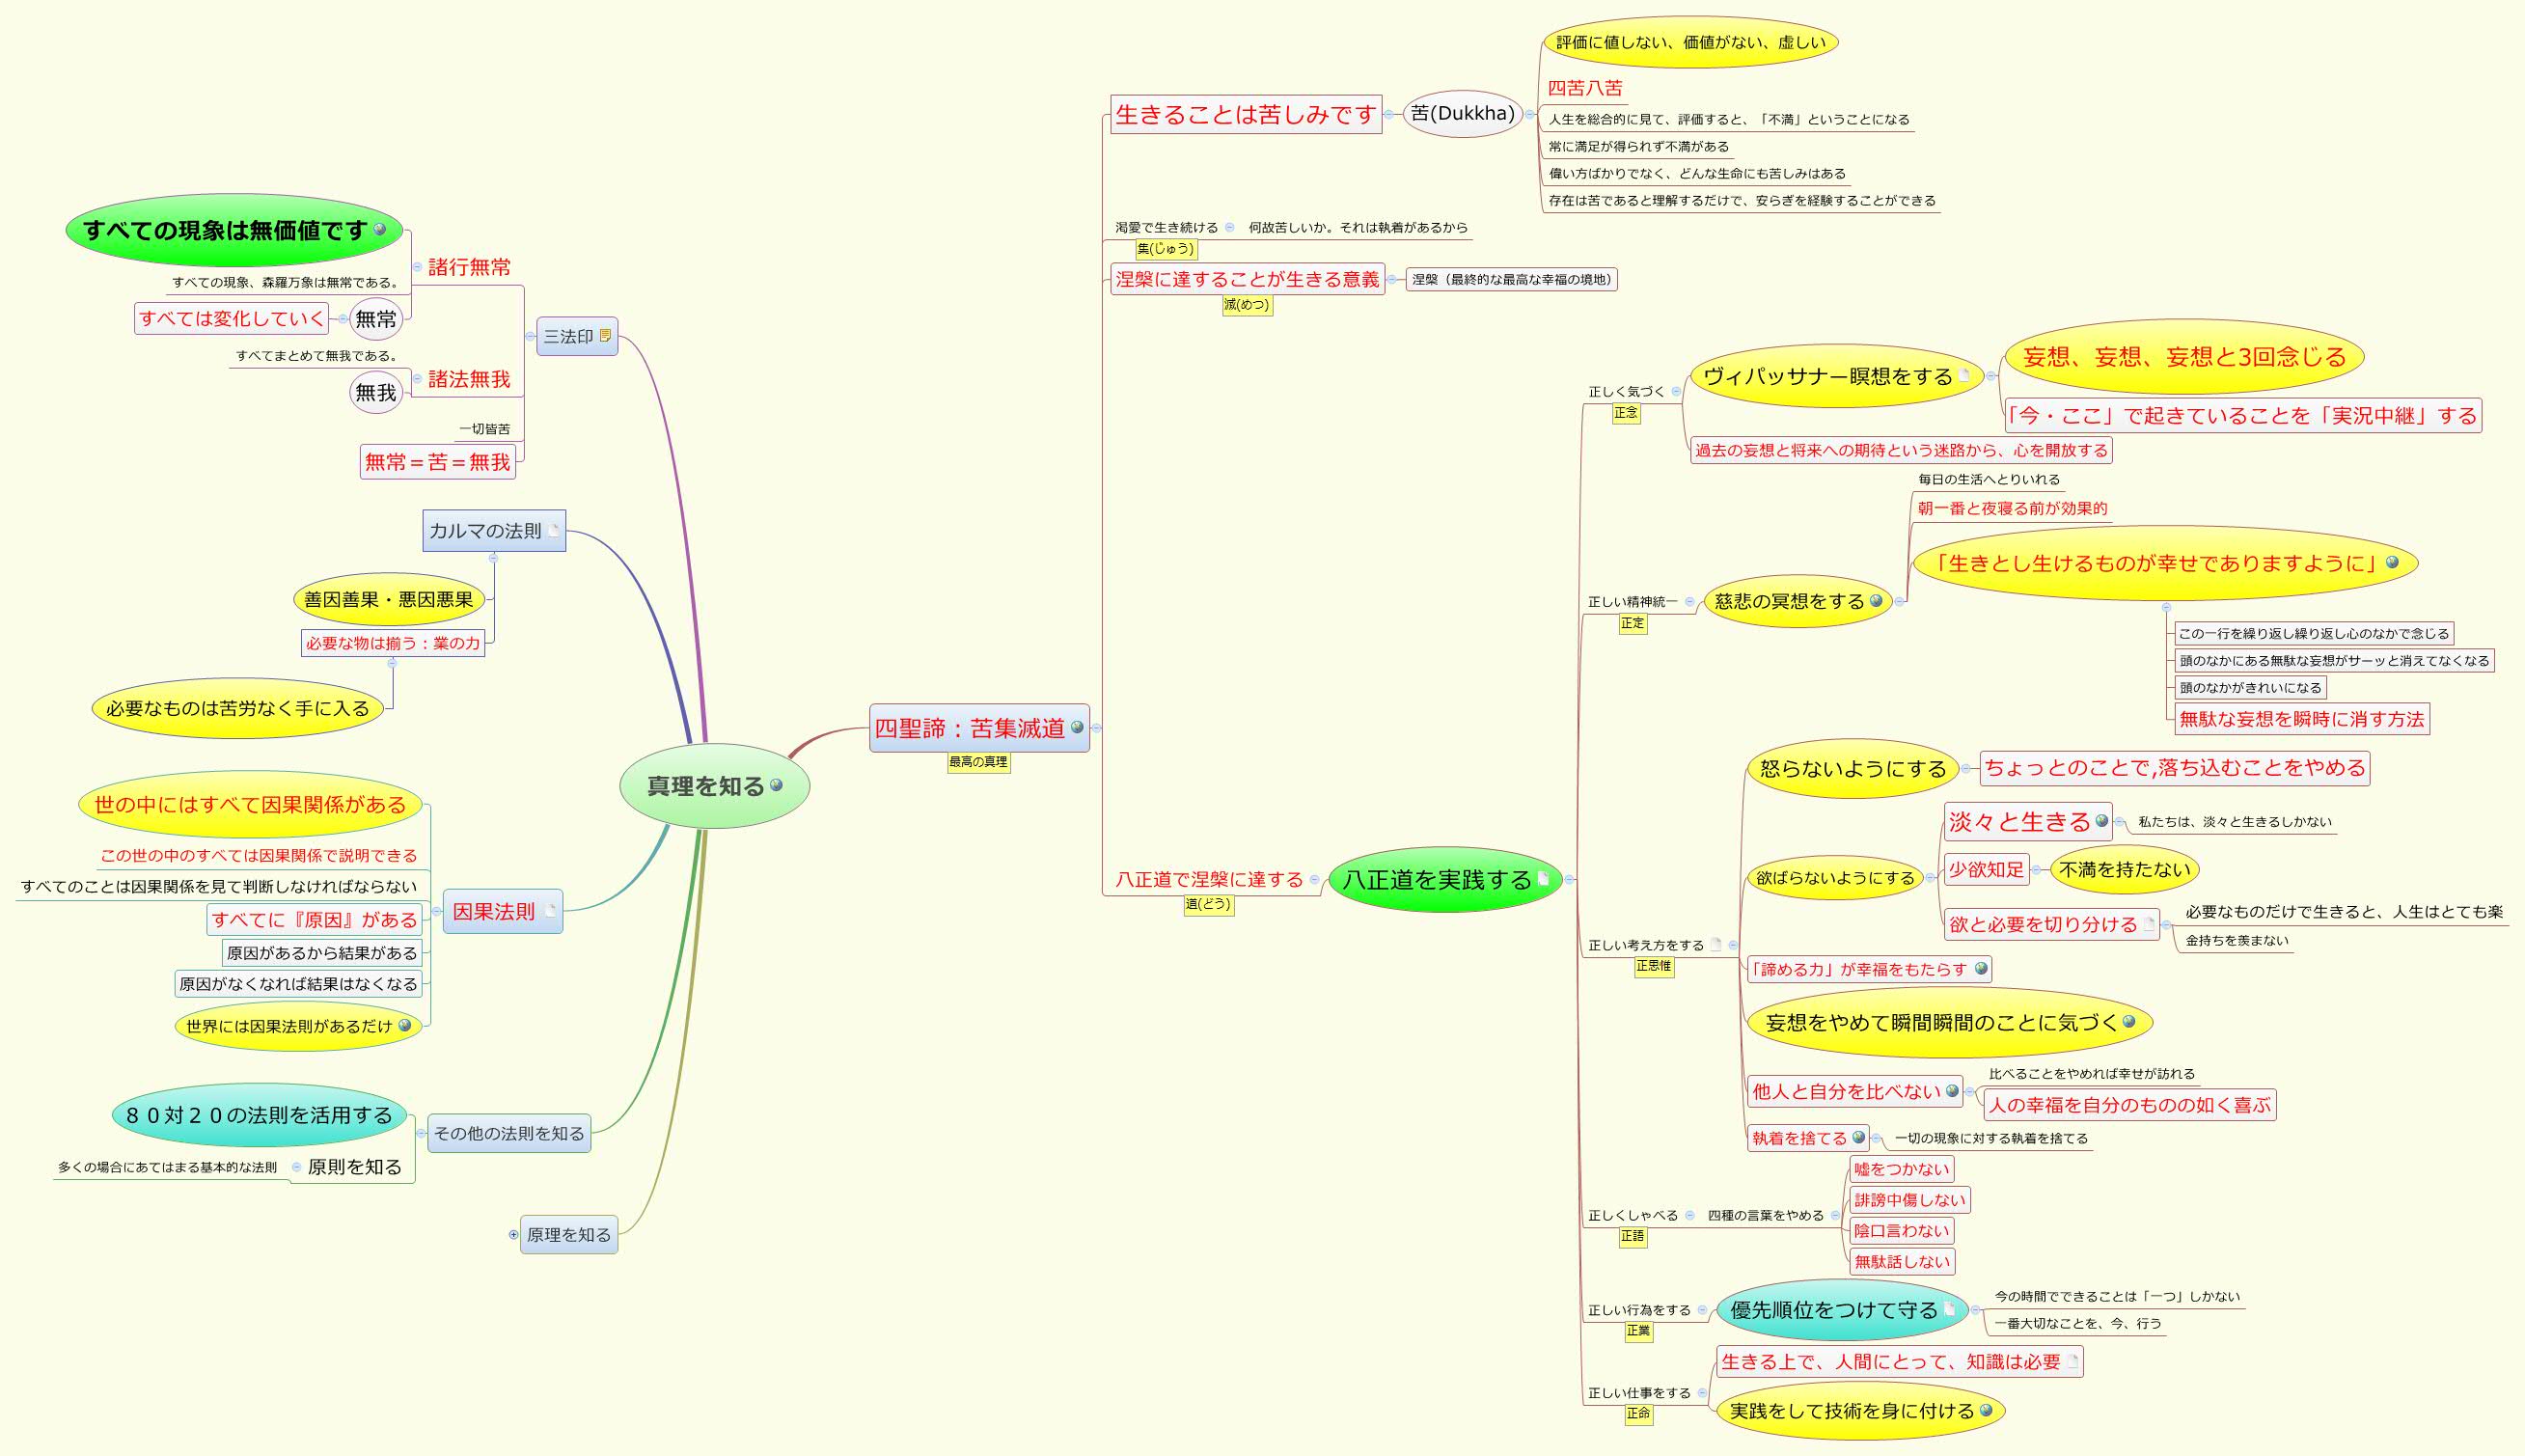Click globe icon on 淡々と生きる node
The image size is (2525, 1456).
click(x=2101, y=821)
